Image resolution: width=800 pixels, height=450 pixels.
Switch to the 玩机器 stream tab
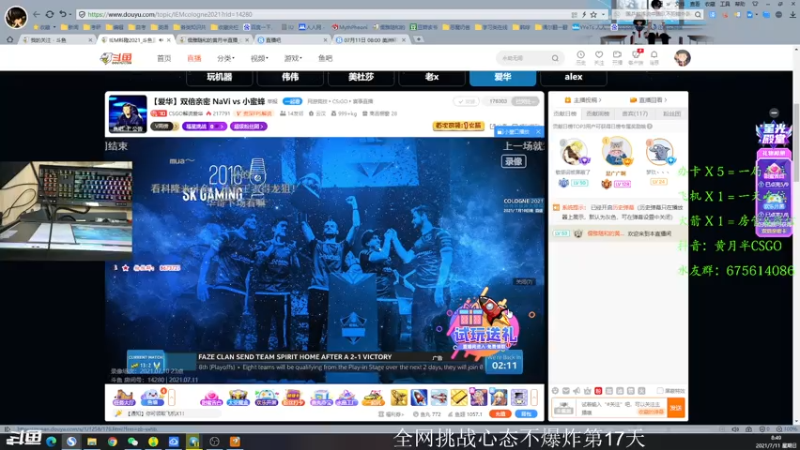pyautogui.click(x=219, y=77)
